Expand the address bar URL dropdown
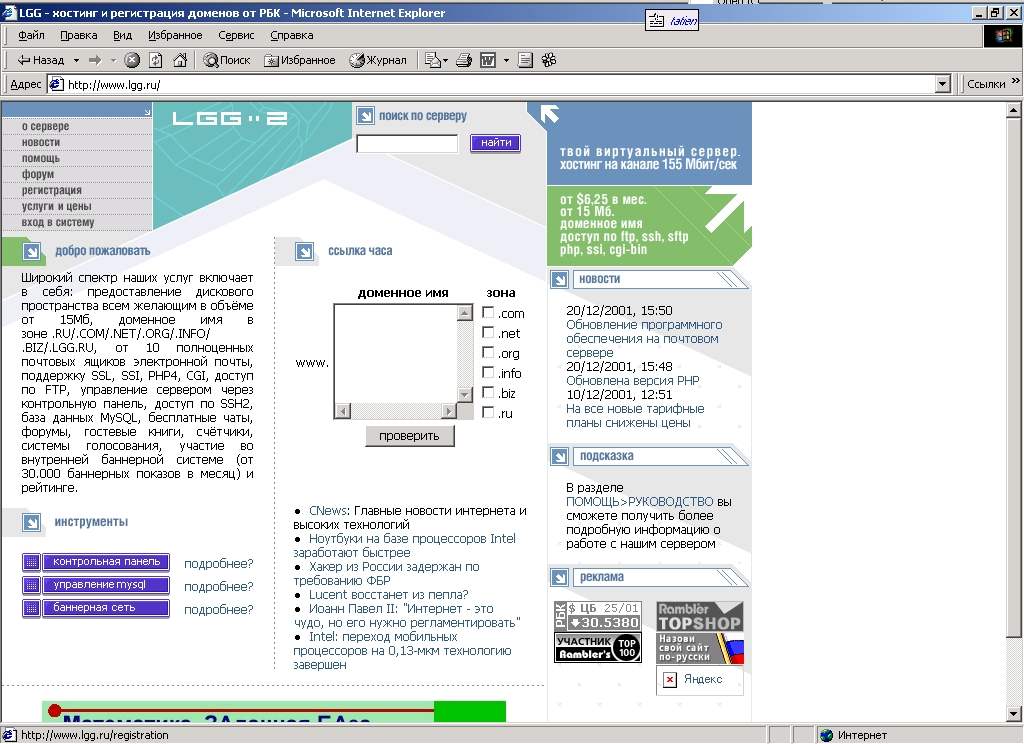1024x744 pixels. tap(942, 84)
